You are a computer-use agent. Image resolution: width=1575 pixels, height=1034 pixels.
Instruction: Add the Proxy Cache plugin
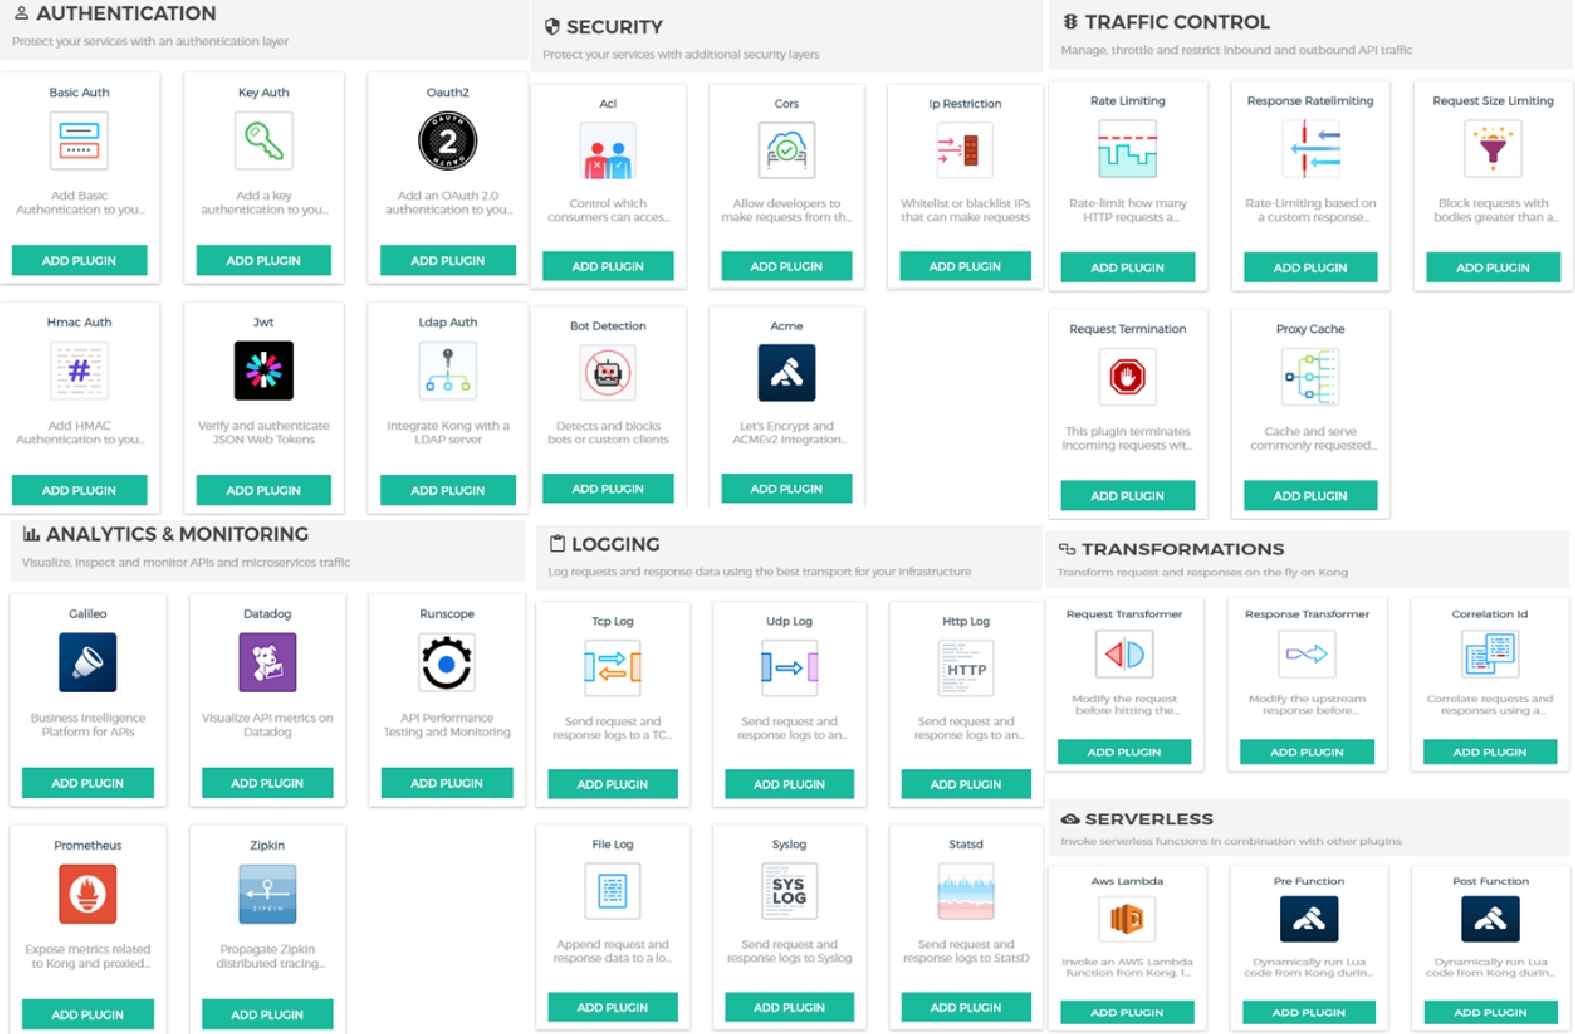point(1310,495)
